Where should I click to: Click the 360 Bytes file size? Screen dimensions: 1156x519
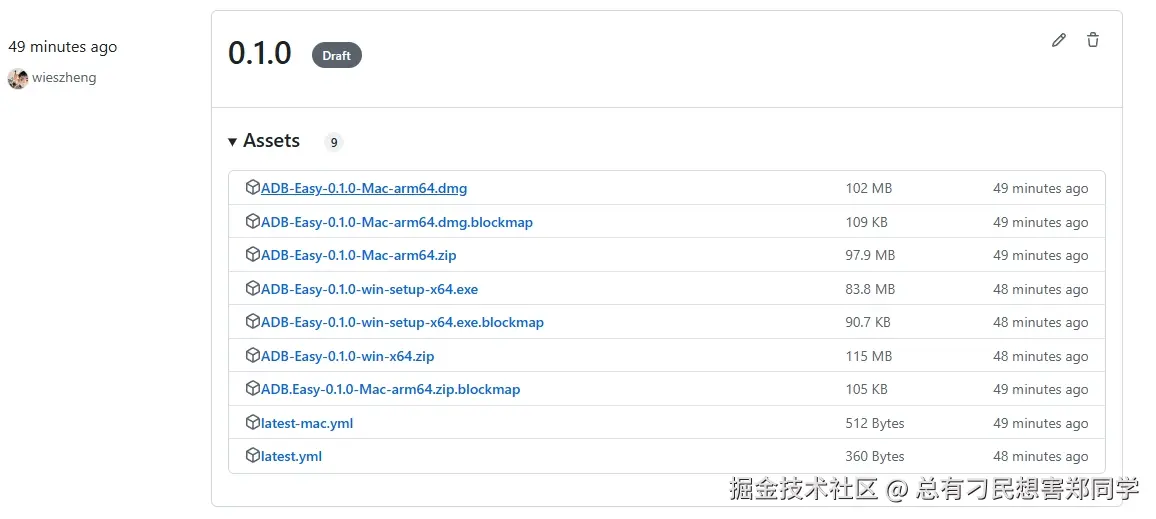(875, 456)
